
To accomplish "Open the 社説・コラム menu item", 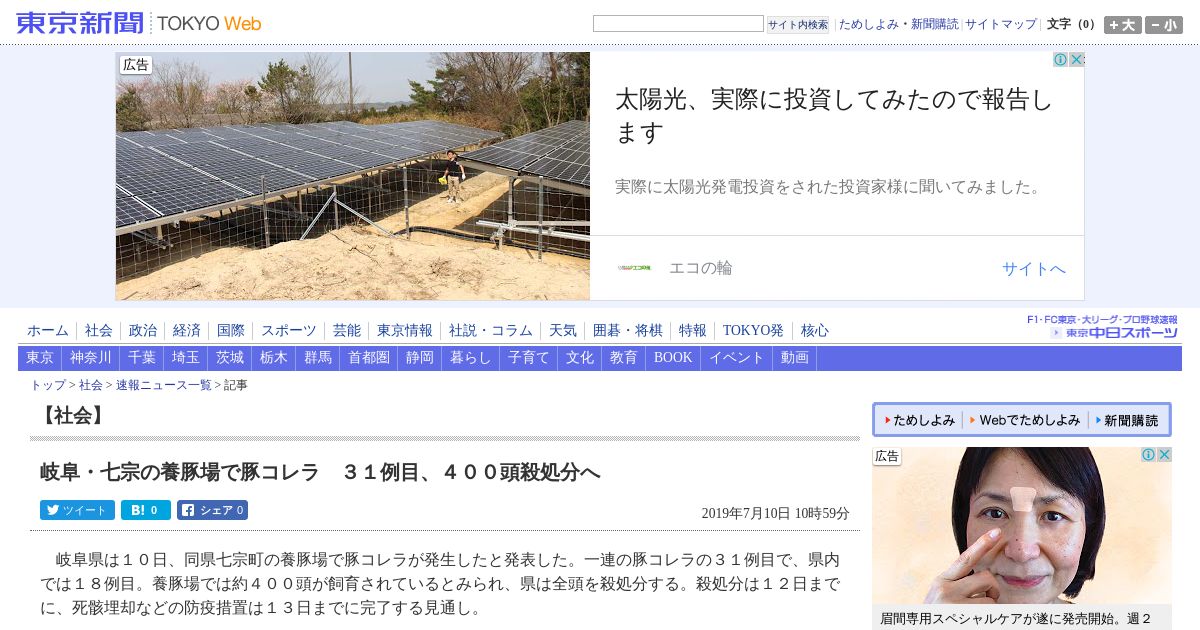I will click(x=491, y=330).
